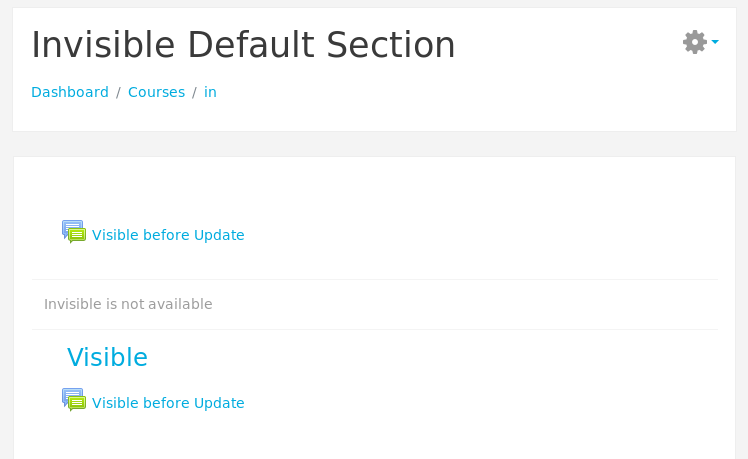Viewport: 748px width, 459px height.
Task: Click the slash separator between Dashboard and Courses
Action: click(118, 92)
